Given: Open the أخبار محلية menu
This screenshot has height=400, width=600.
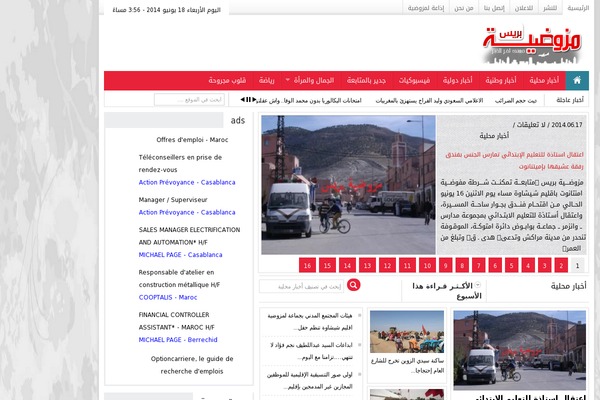Looking at the screenshot, I should 544,80.
